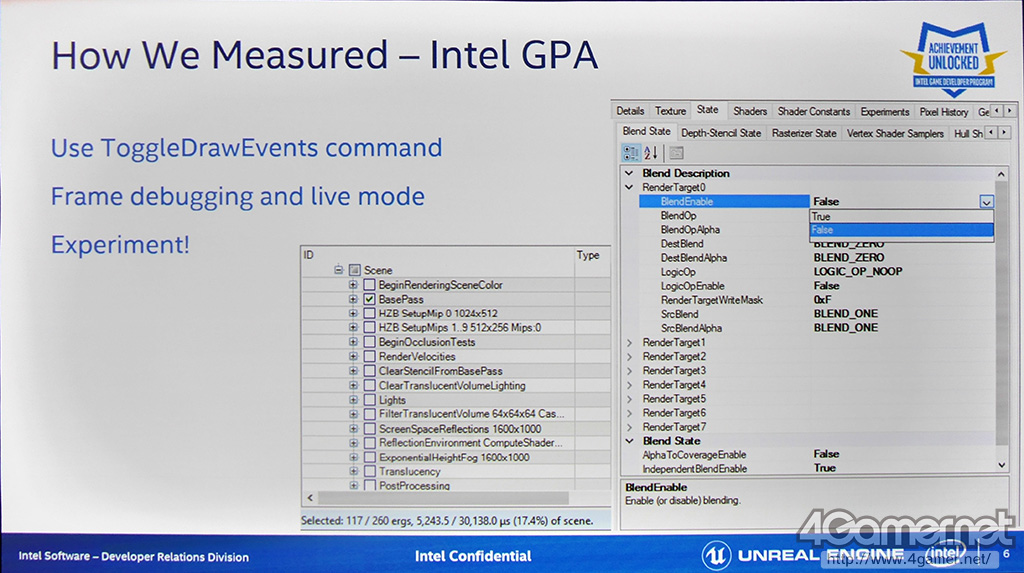1024x573 pixels.
Task: Check the Lights checkbox
Action: [370, 400]
